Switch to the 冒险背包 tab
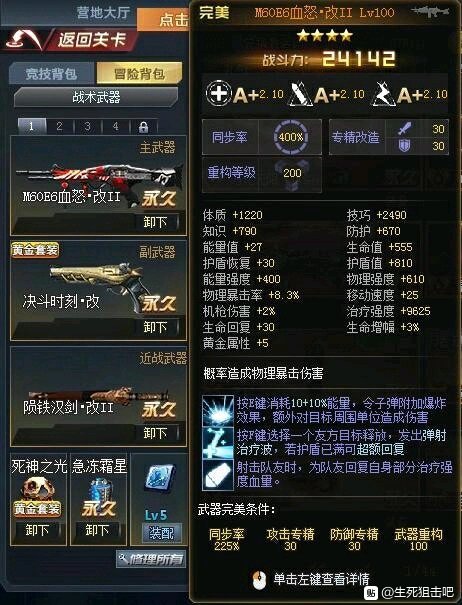The width and height of the screenshot is (462, 605). (x=139, y=73)
